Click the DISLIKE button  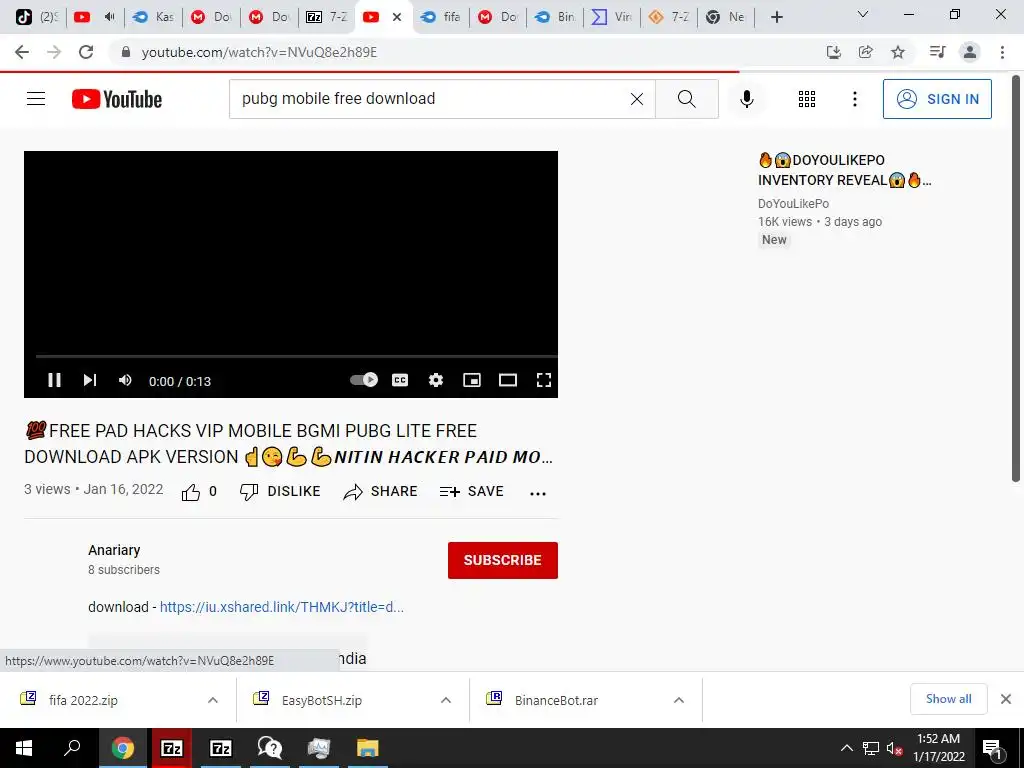point(280,492)
